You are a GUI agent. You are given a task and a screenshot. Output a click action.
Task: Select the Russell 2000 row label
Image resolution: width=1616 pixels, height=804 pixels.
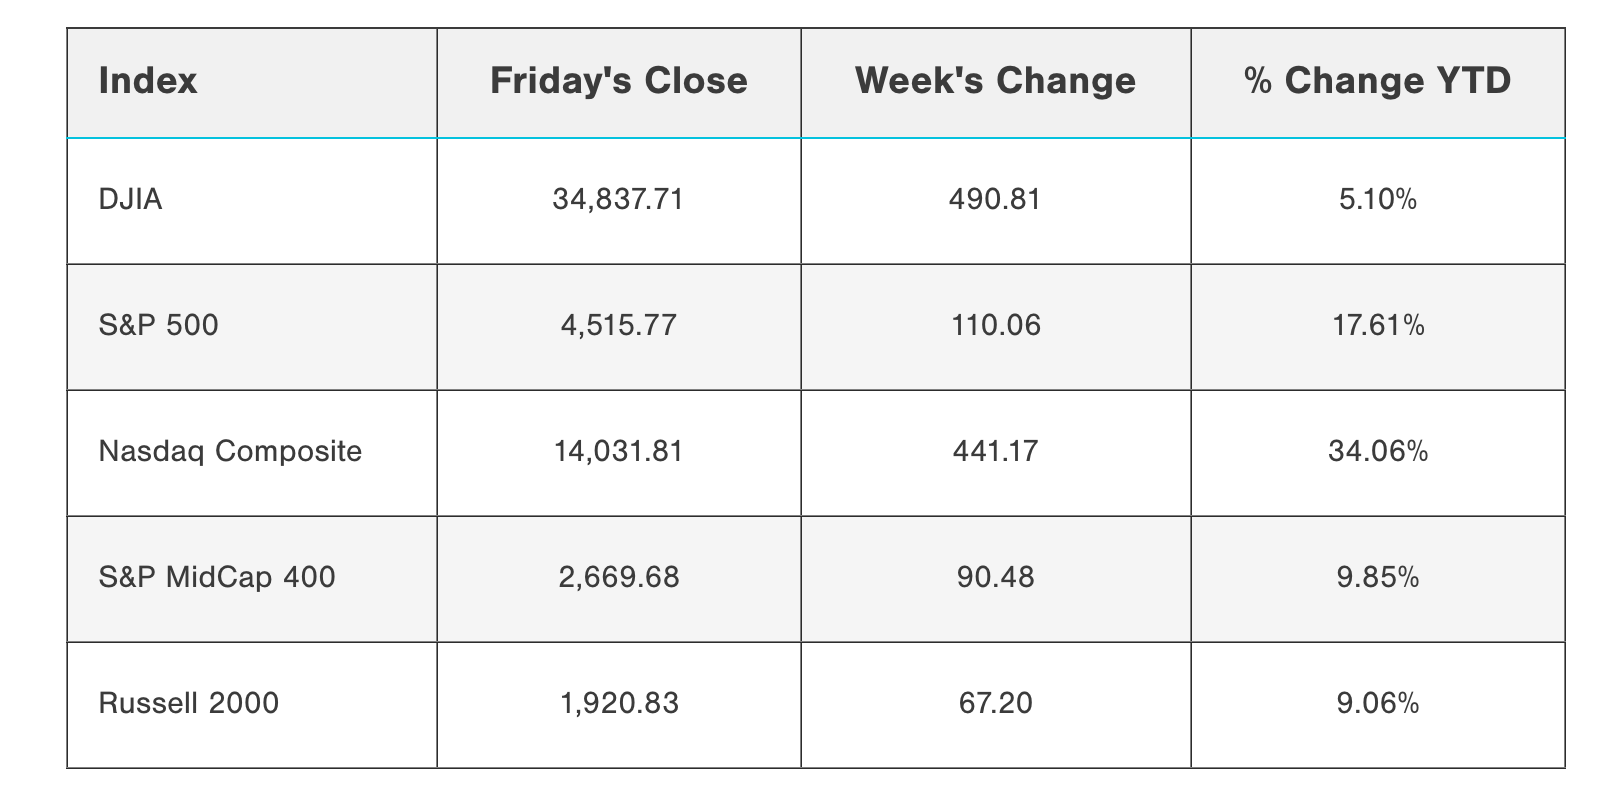pos(189,703)
